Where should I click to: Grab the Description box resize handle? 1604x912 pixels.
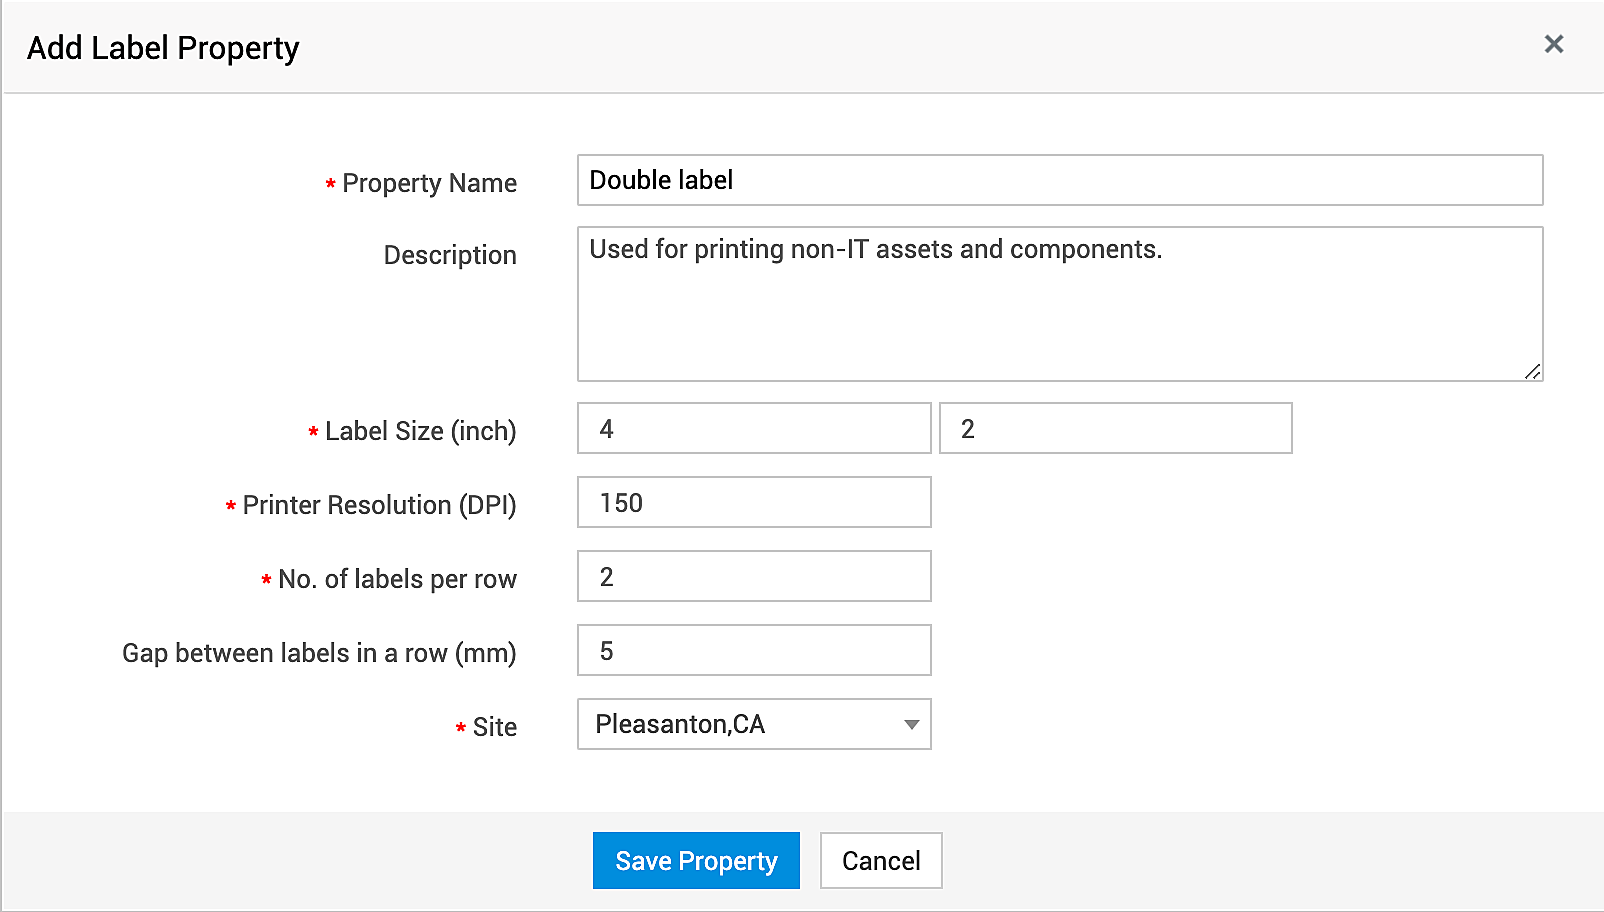click(x=1533, y=371)
